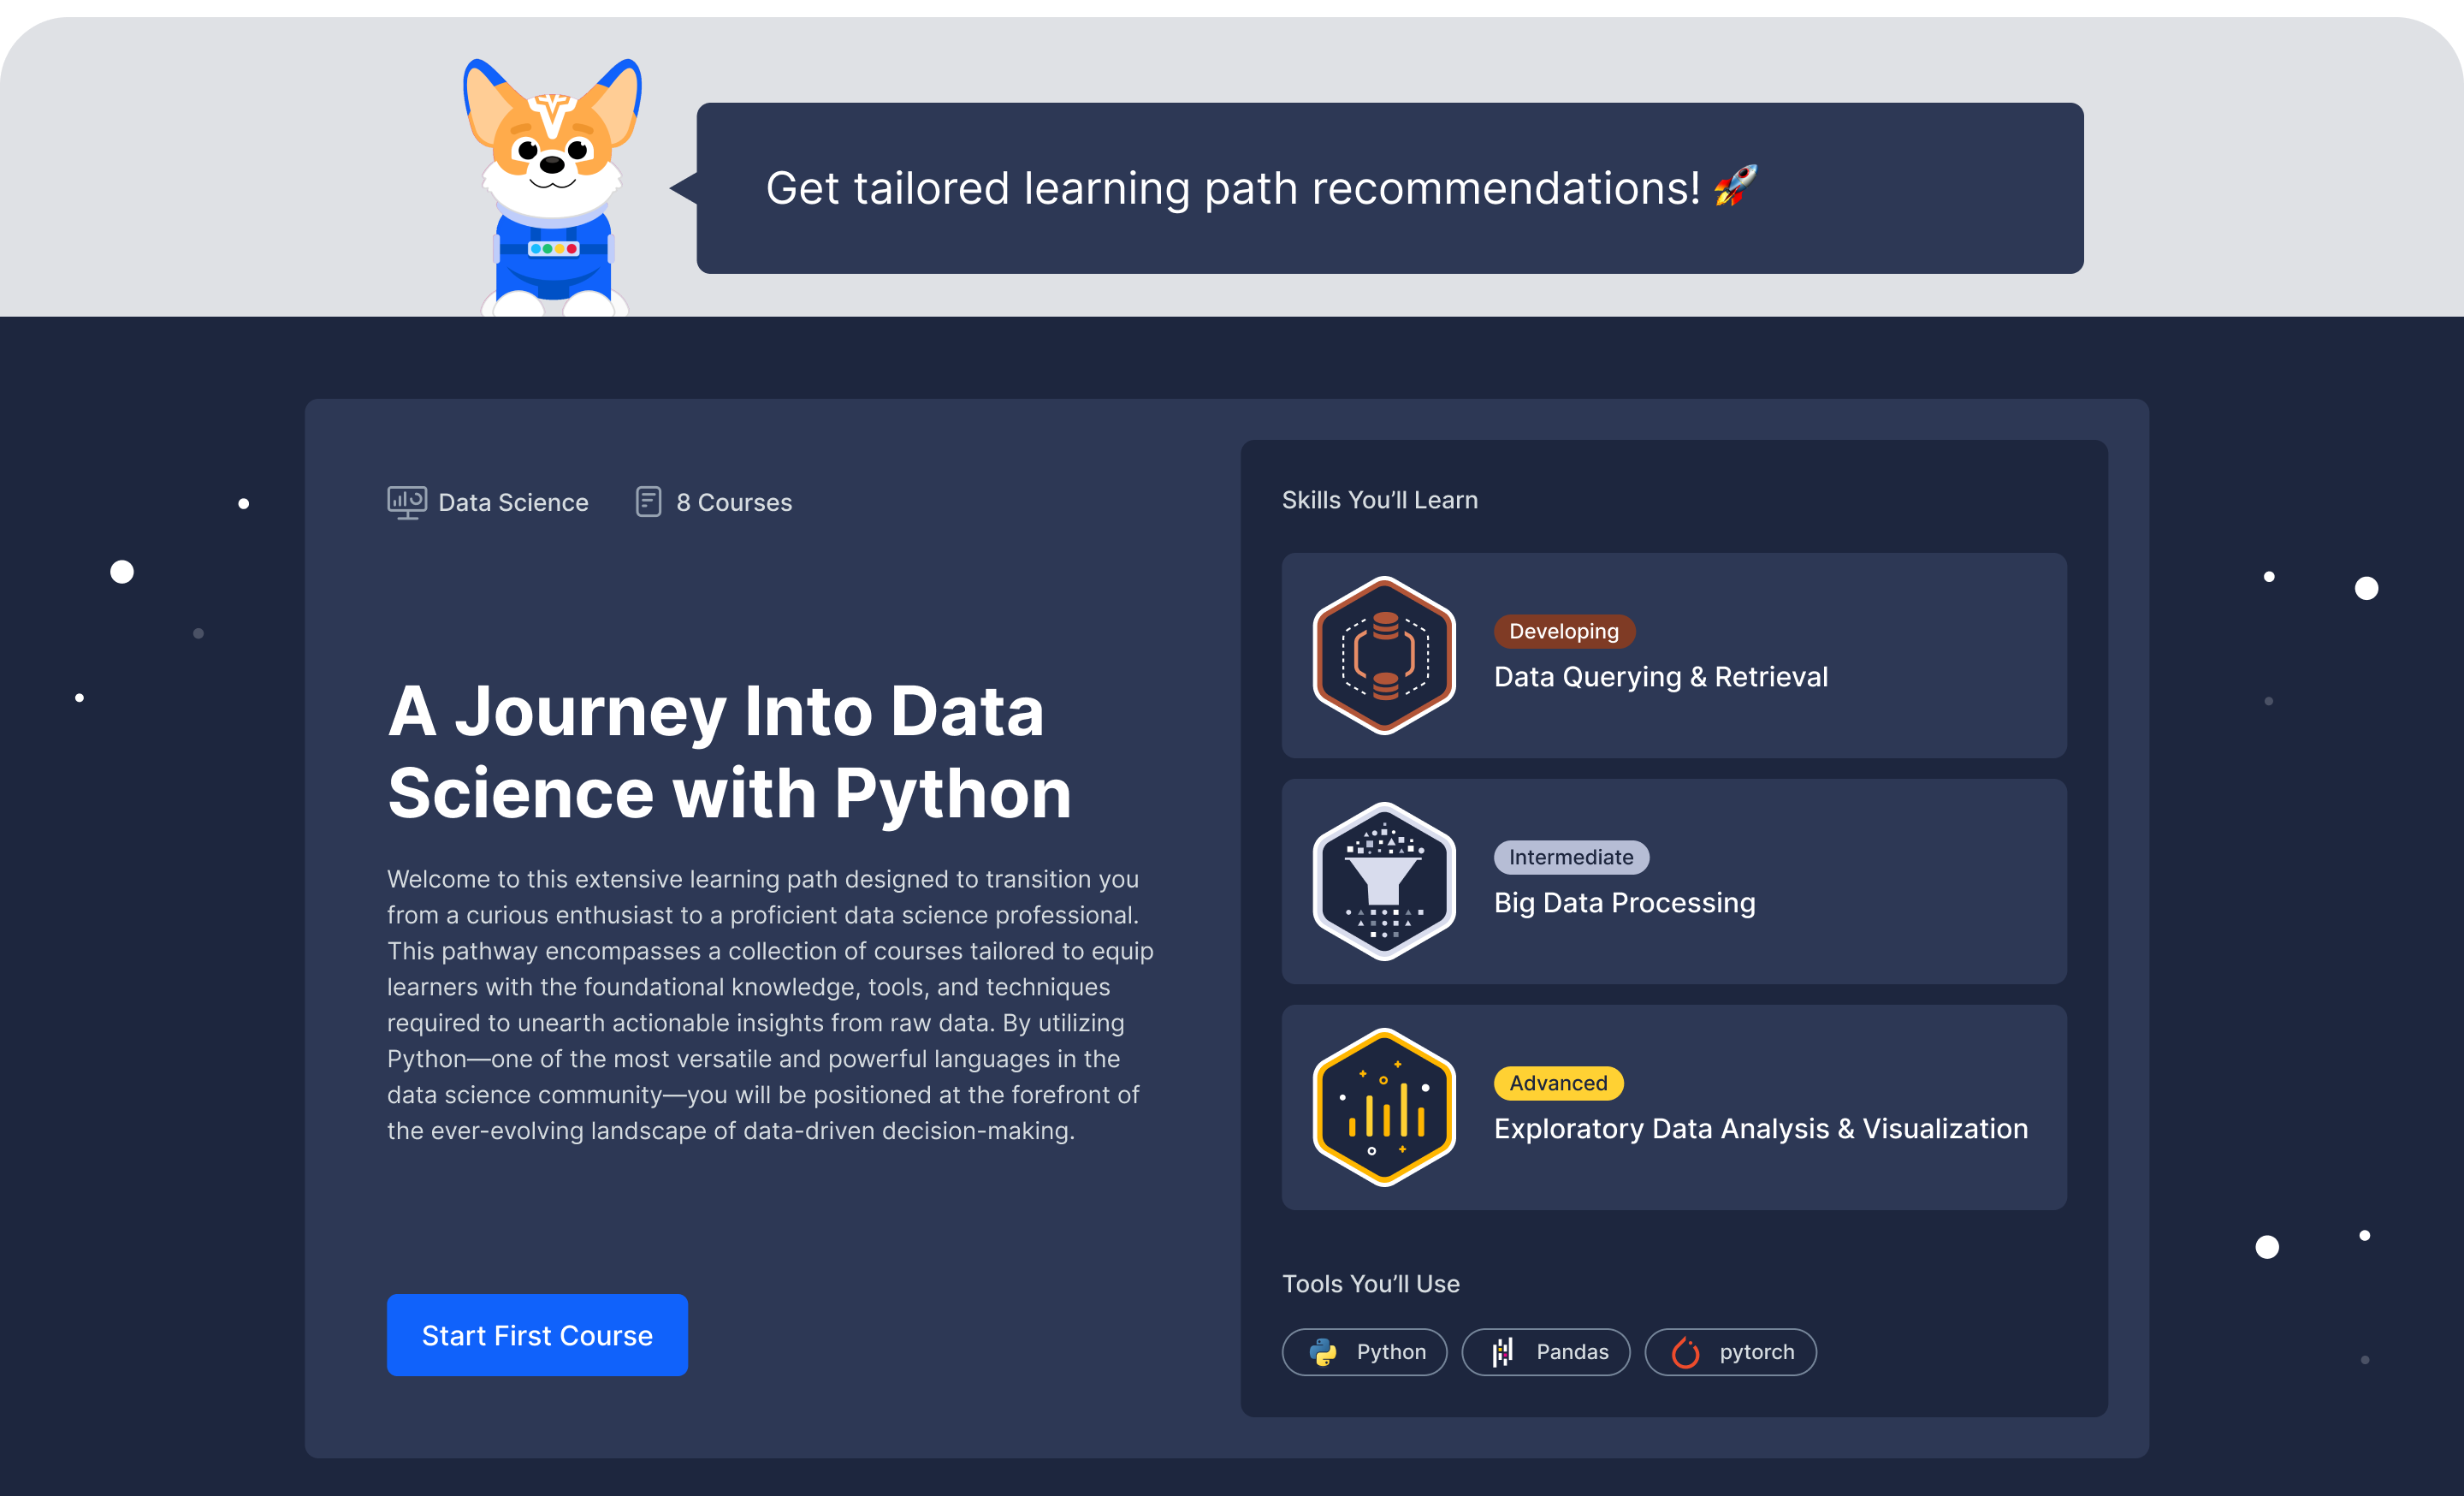The image size is (2464, 1496).
Task: Click the 8 Courses label
Action: coord(733,502)
